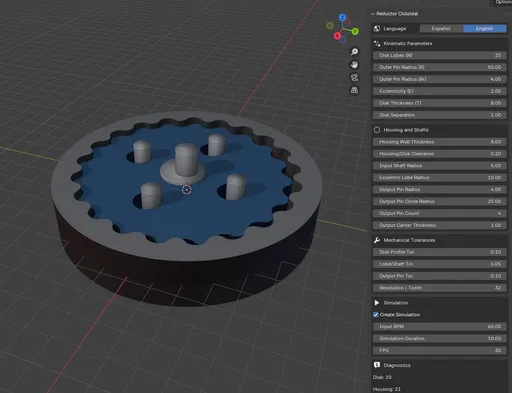Click the zoom magnifier viewport icon
This screenshot has width=512, height=393.
coord(354,52)
